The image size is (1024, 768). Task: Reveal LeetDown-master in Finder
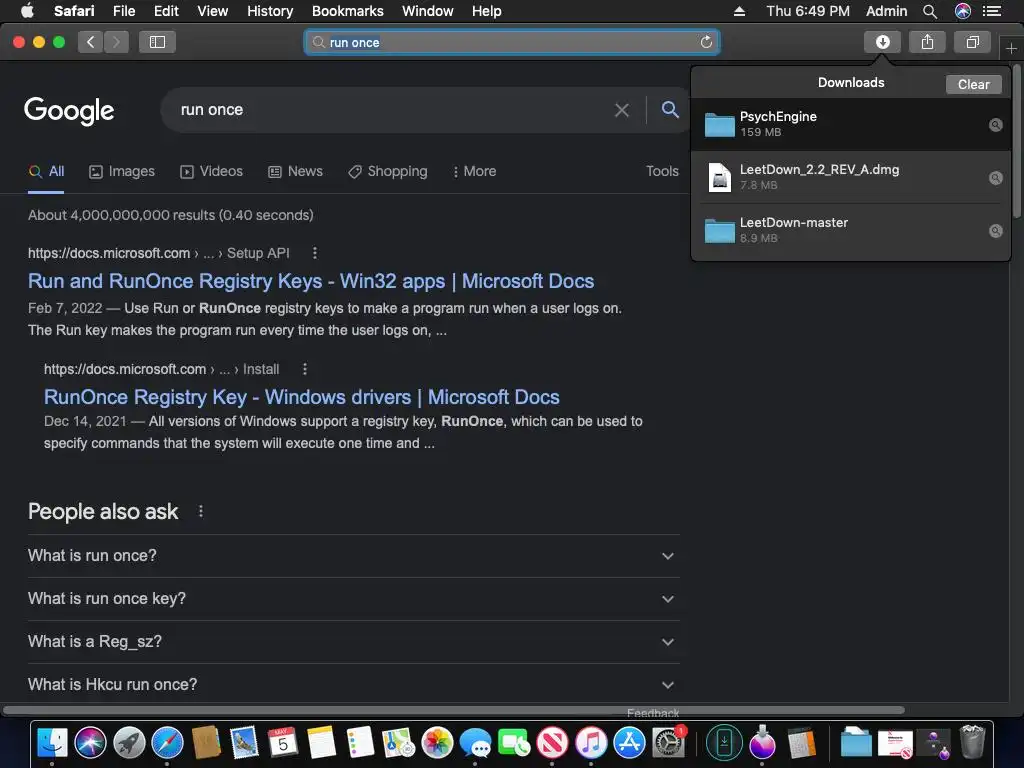(995, 231)
